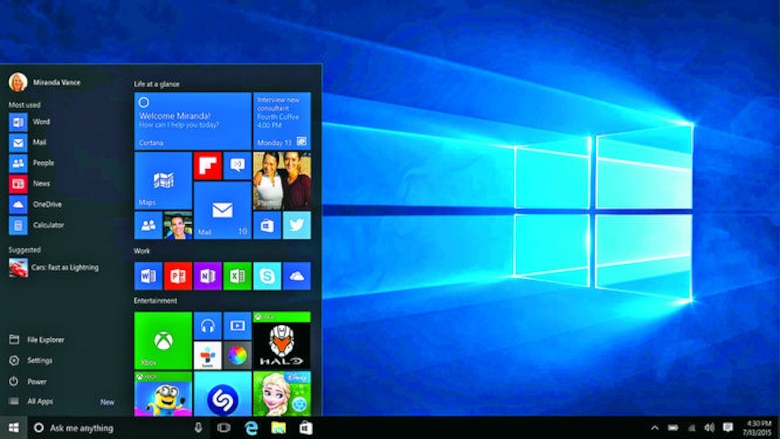Open the Store tile
The width and height of the screenshot is (780, 439).
267,225
